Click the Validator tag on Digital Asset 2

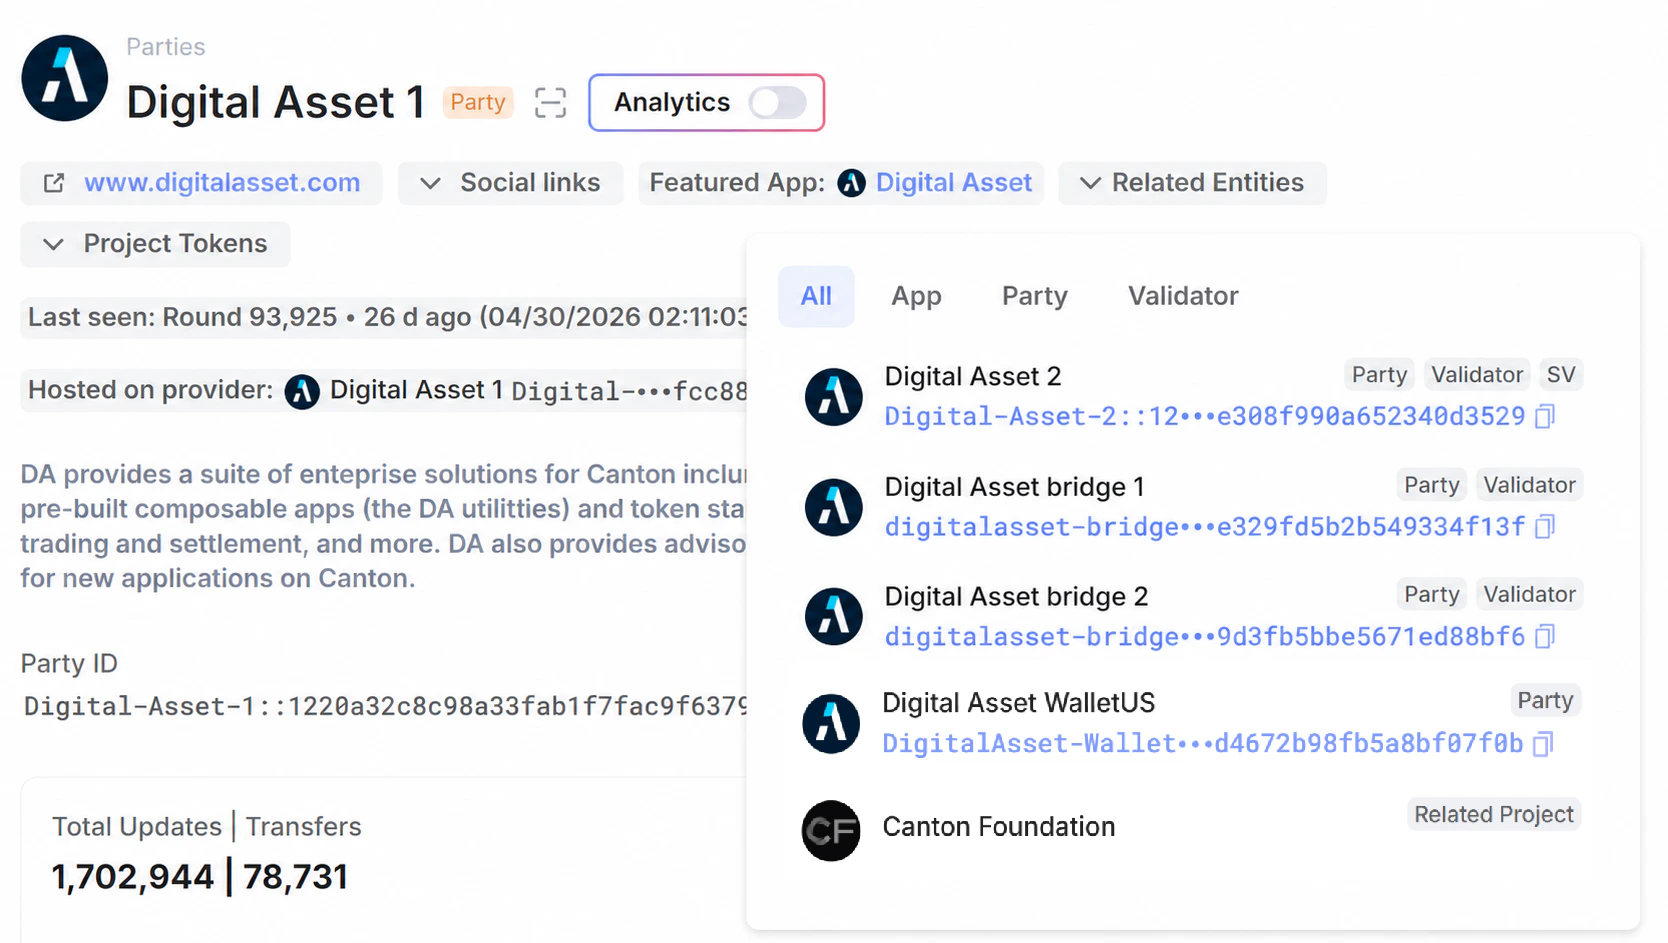pyautogui.click(x=1477, y=375)
